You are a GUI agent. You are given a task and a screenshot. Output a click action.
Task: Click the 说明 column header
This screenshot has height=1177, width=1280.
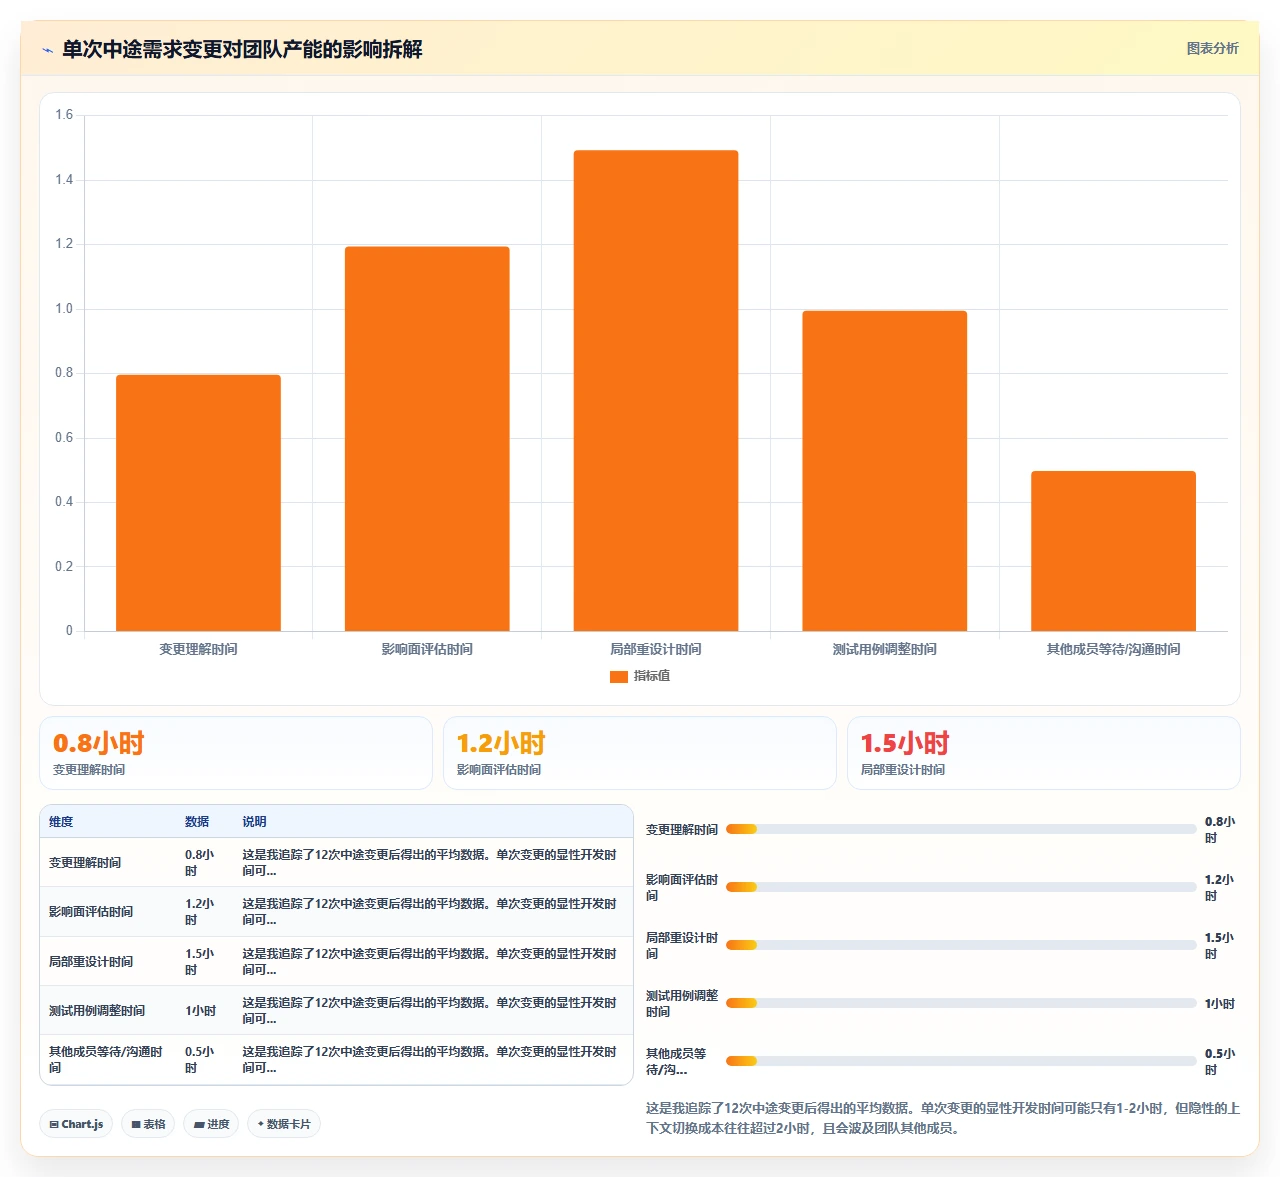pos(254,822)
